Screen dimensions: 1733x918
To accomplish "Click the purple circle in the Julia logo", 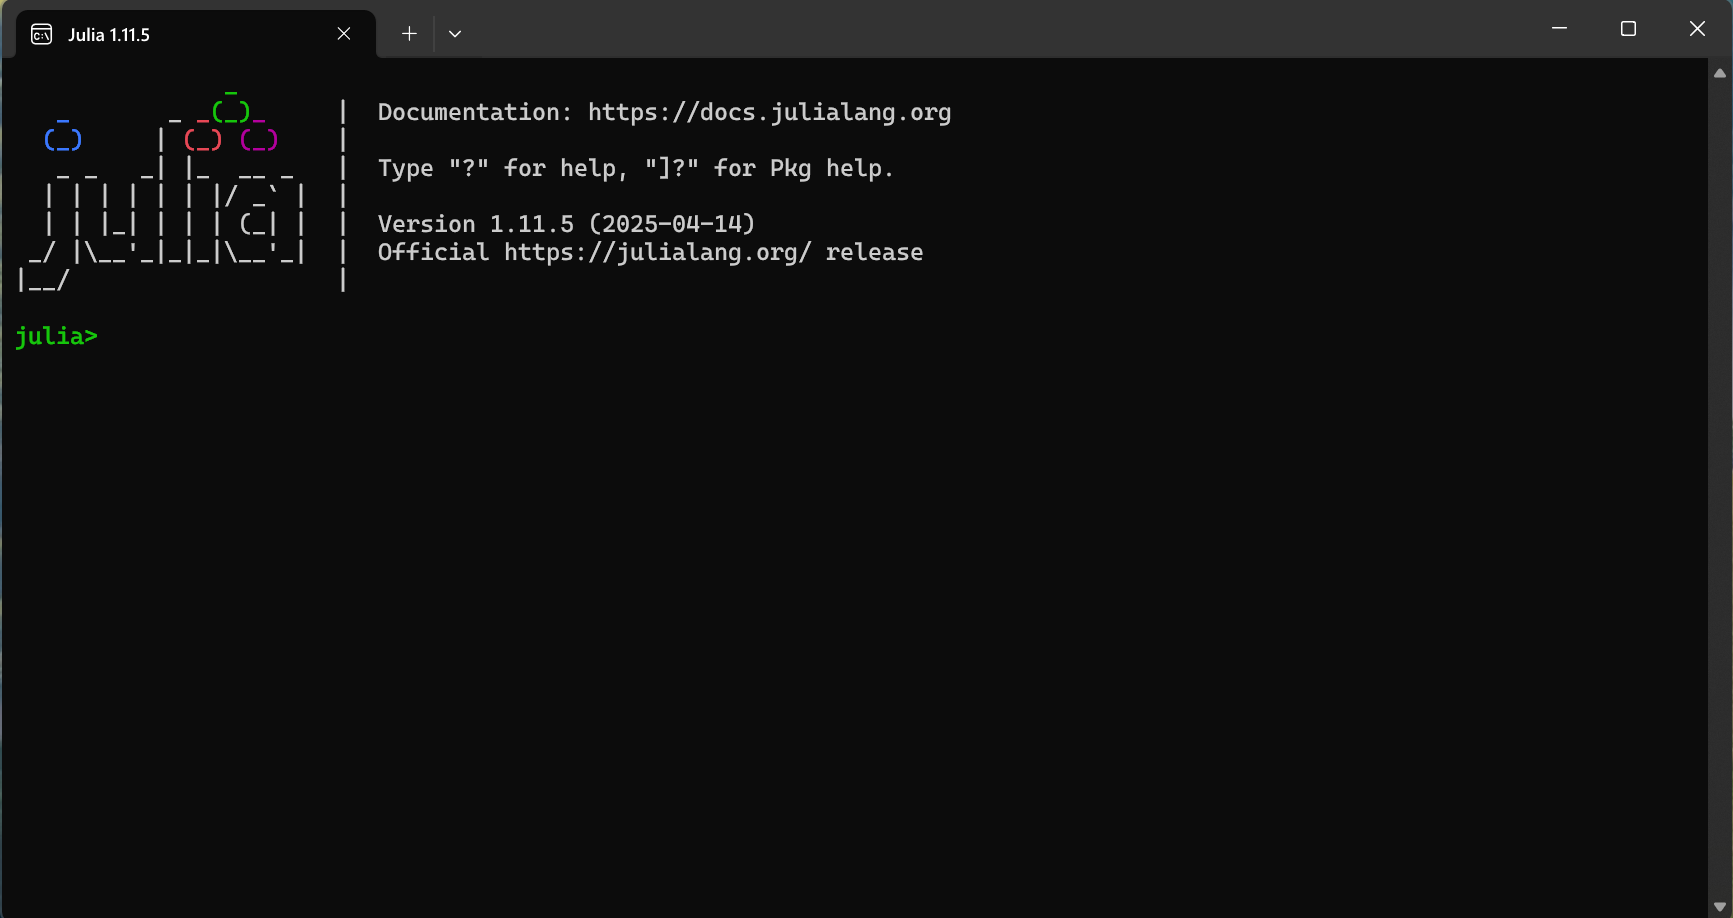I will click(259, 139).
